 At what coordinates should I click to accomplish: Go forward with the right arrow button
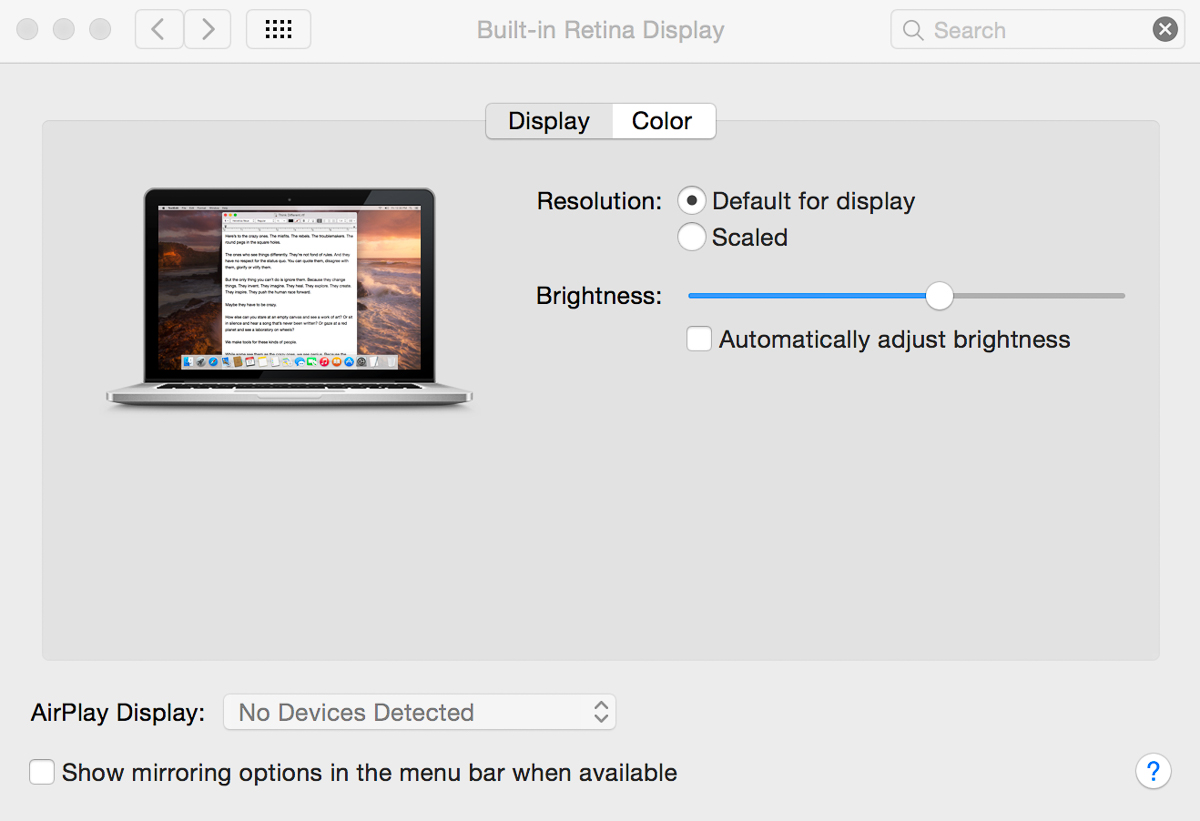(207, 29)
